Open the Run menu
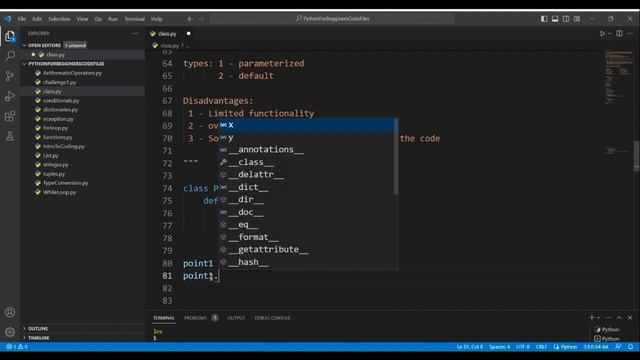Screen dimensions: 640x360 click(x=113, y=19)
